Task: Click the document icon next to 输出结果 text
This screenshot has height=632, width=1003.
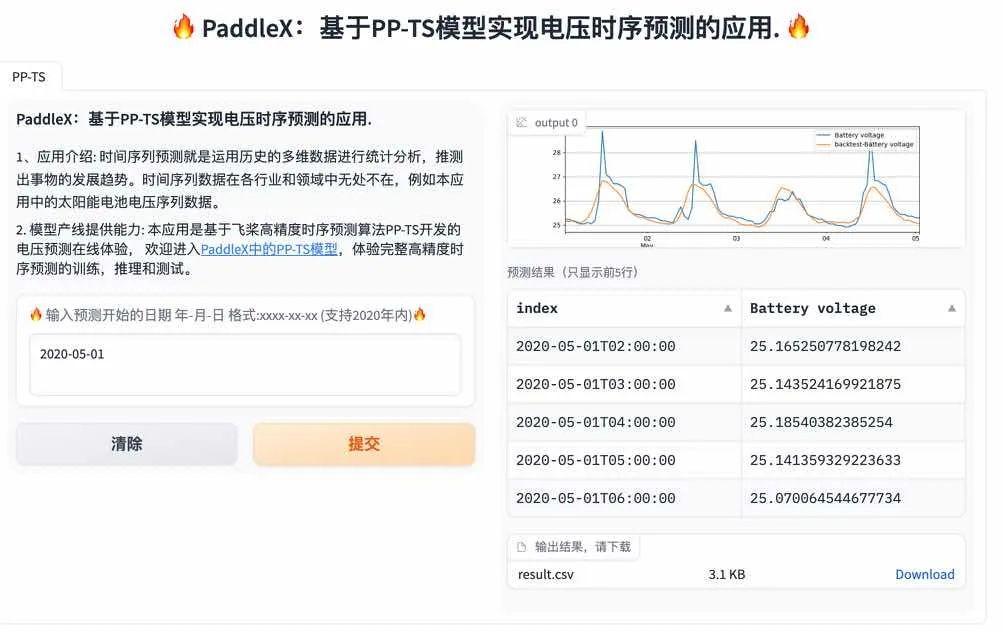Action: [521, 546]
